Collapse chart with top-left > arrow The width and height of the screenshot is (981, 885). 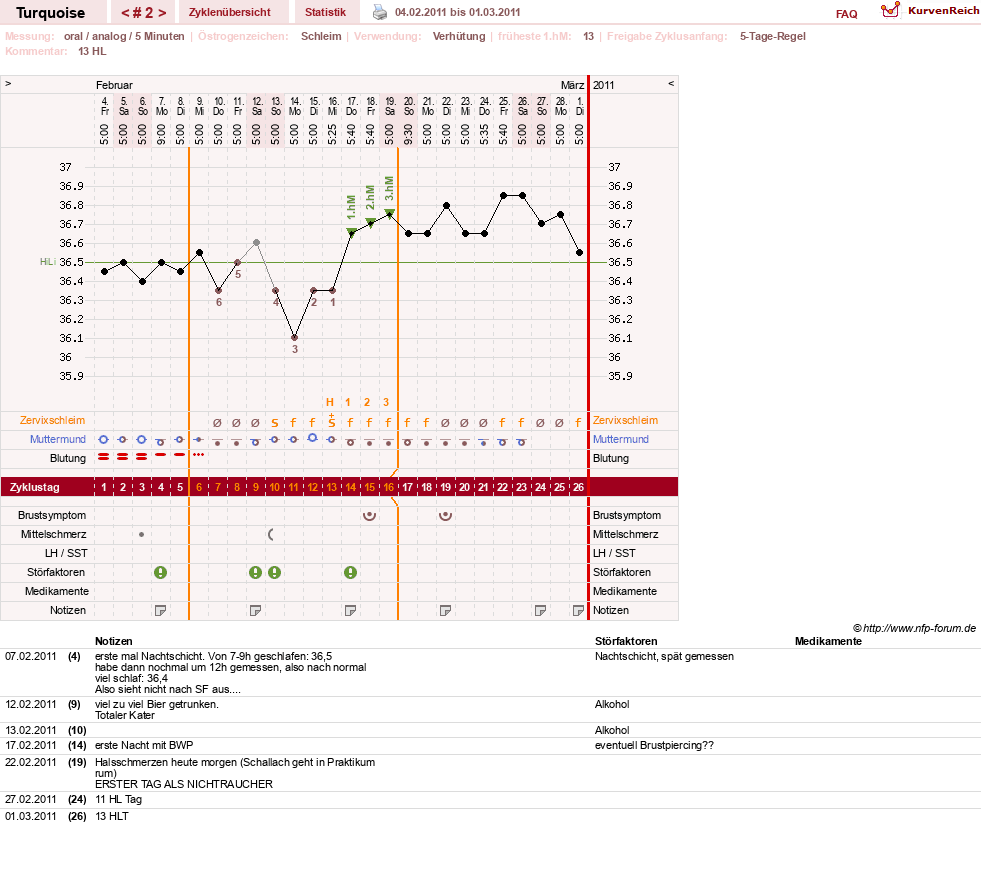8,83
